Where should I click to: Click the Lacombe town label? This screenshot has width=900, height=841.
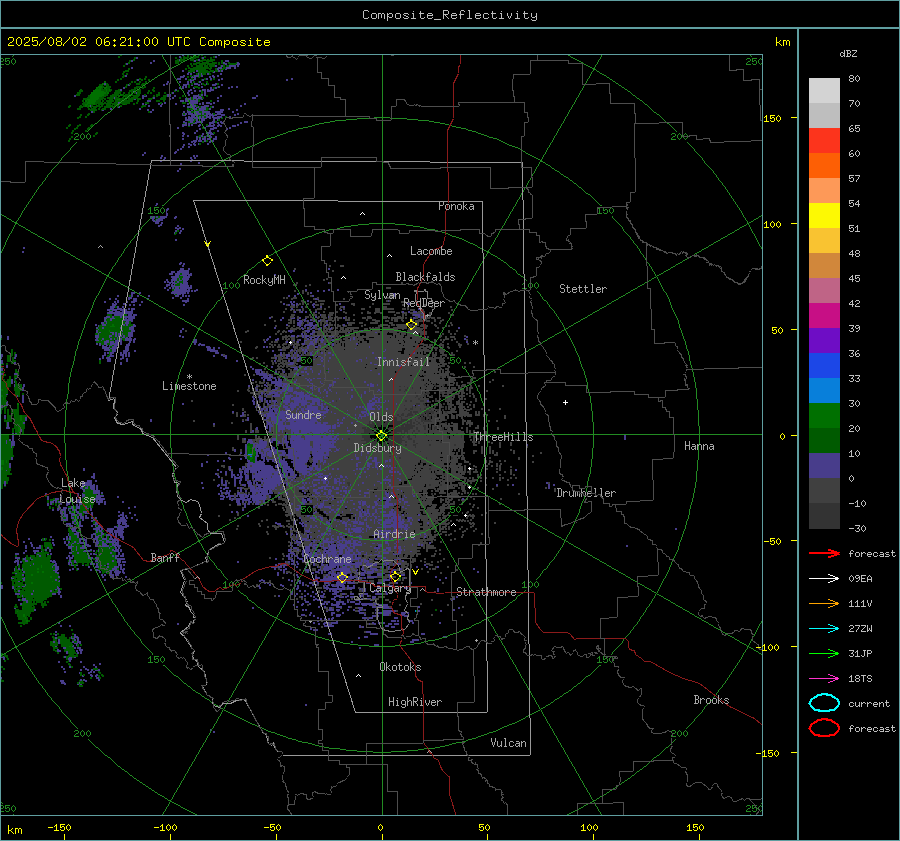(x=431, y=251)
